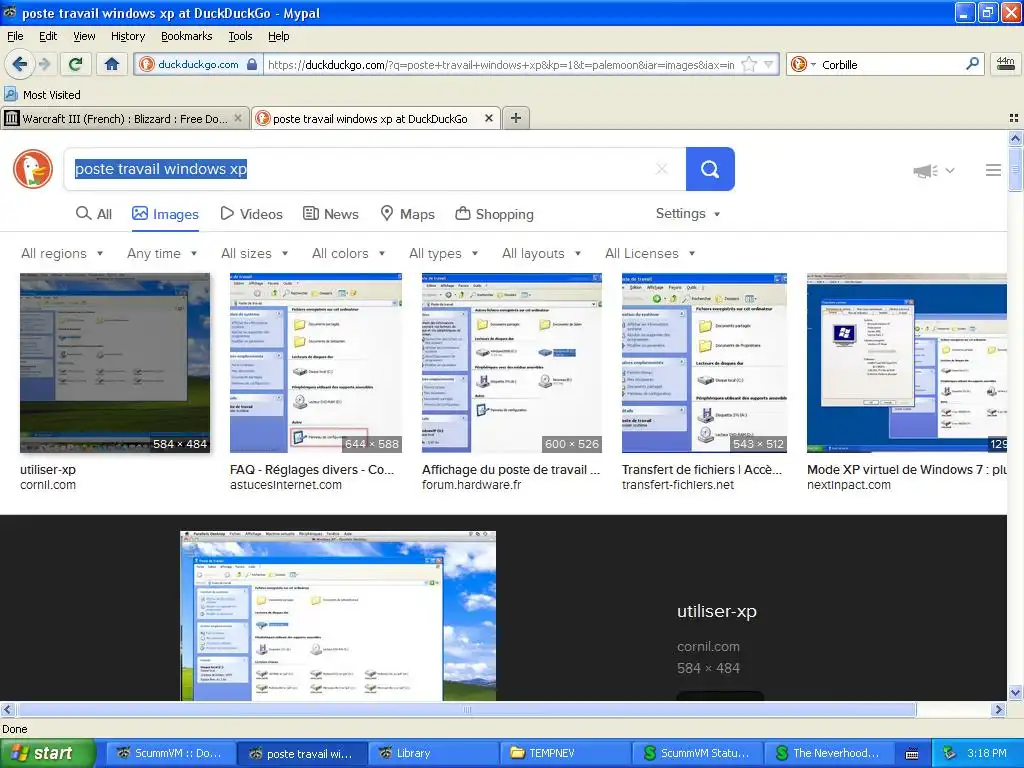Open the Library taskbar window
1024x768 pixels.
[433, 753]
